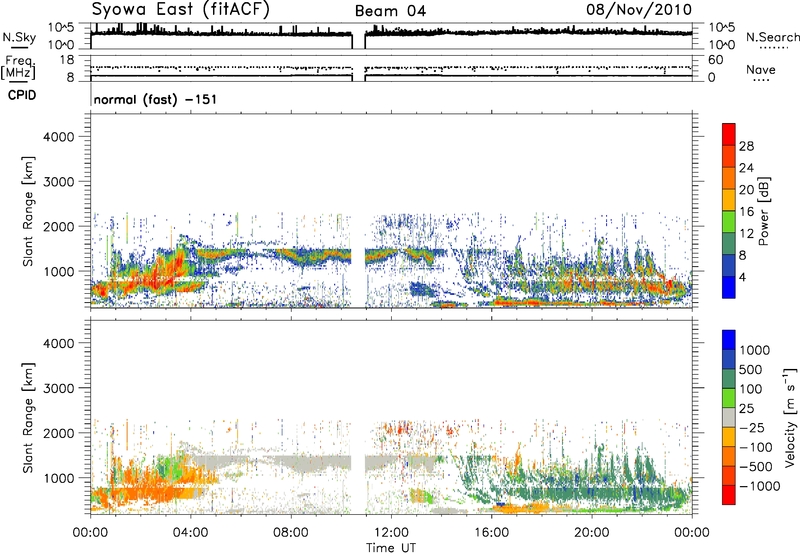Click the "18" frequency axis tick label
The height and width of the screenshot is (554, 800).
pyautogui.click(x=67, y=60)
